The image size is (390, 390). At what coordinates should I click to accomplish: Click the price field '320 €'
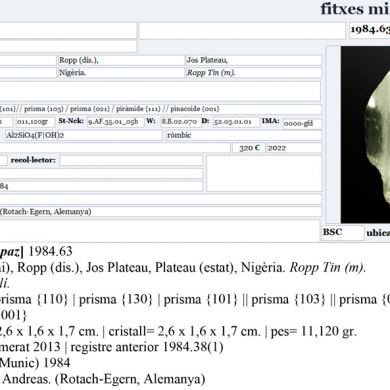tap(248, 148)
